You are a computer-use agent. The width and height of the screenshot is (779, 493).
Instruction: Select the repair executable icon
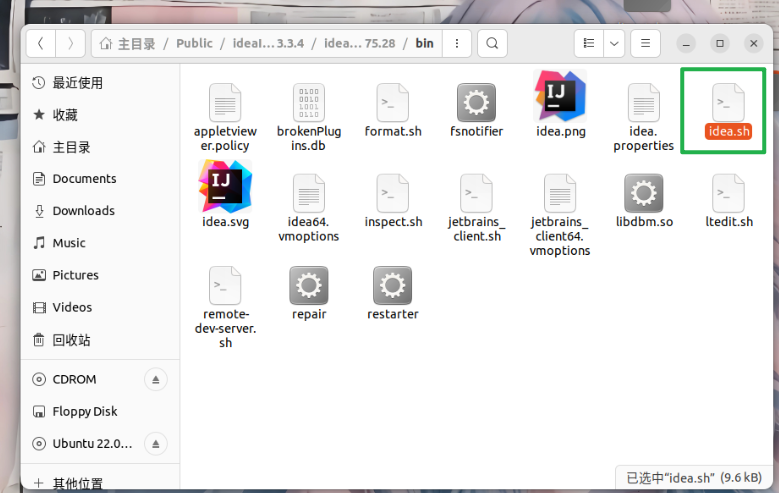pos(309,286)
